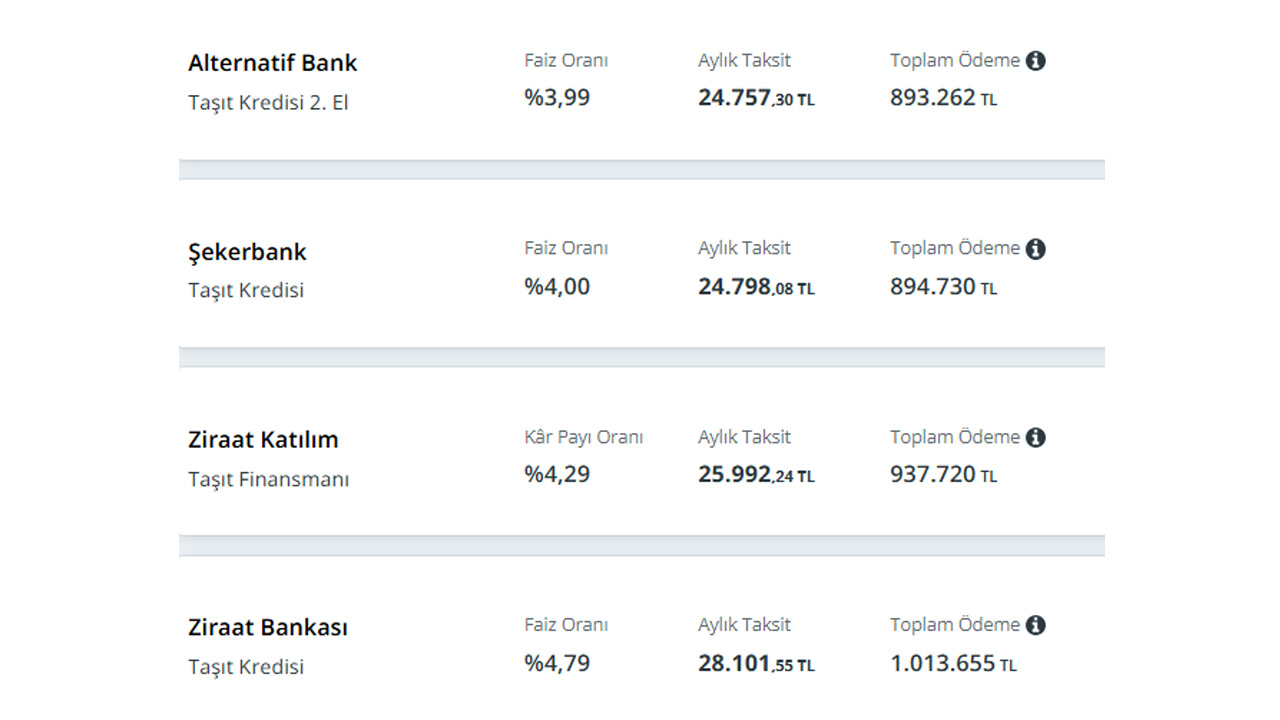Screen dimensions: 1280x720
Task: Click Şekerbank's Taşıt Kredisi product label
Action: coord(246,290)
